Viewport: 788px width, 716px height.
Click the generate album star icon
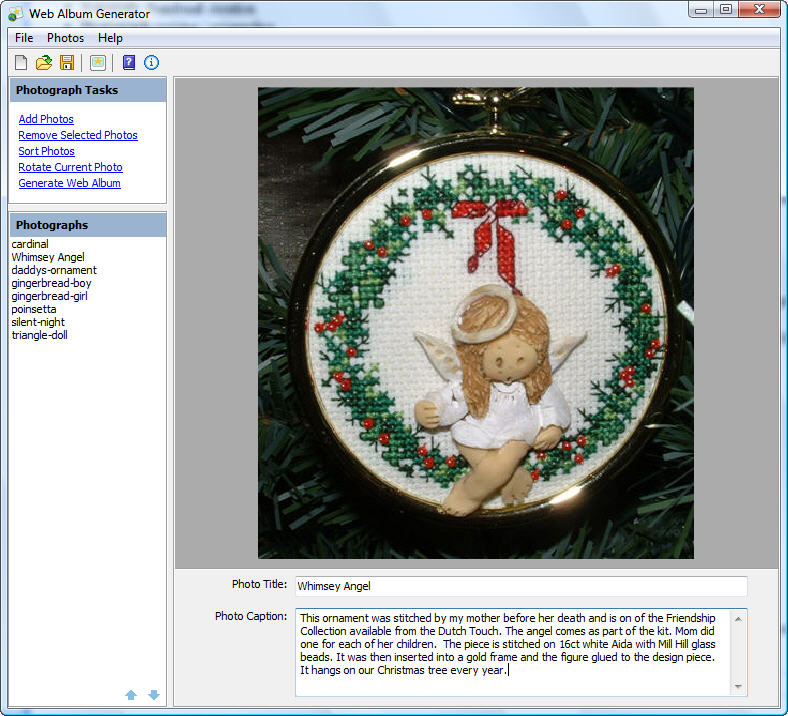click(x=97, y=62)
